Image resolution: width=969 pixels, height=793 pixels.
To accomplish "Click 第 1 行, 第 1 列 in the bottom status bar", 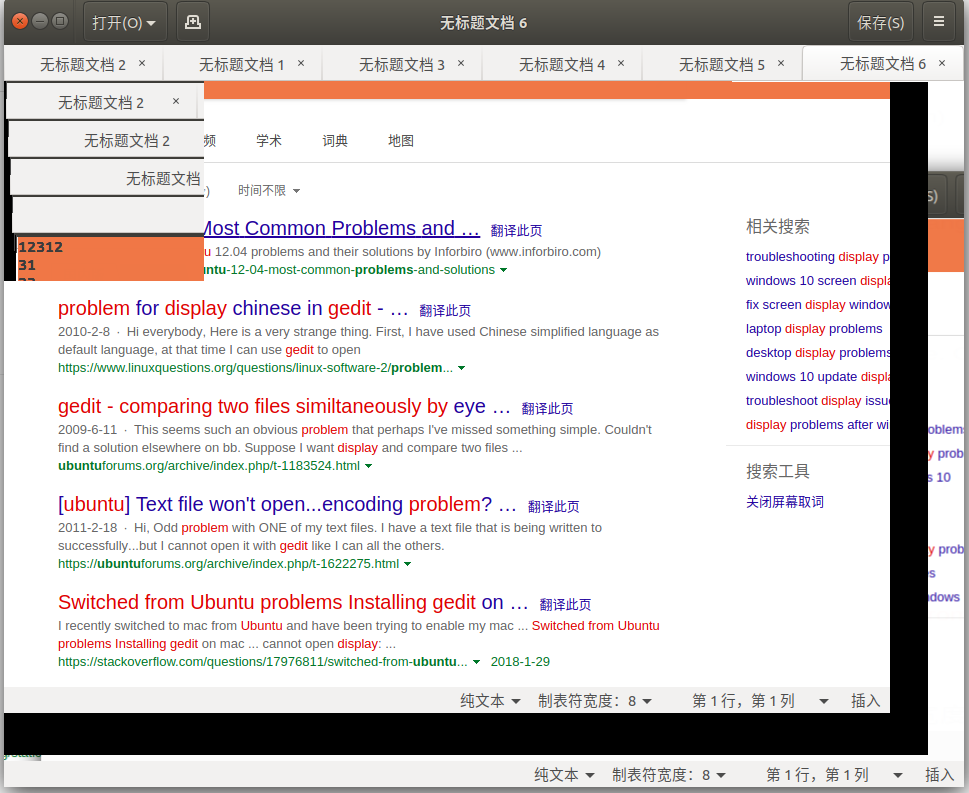I will click(818, 775).
